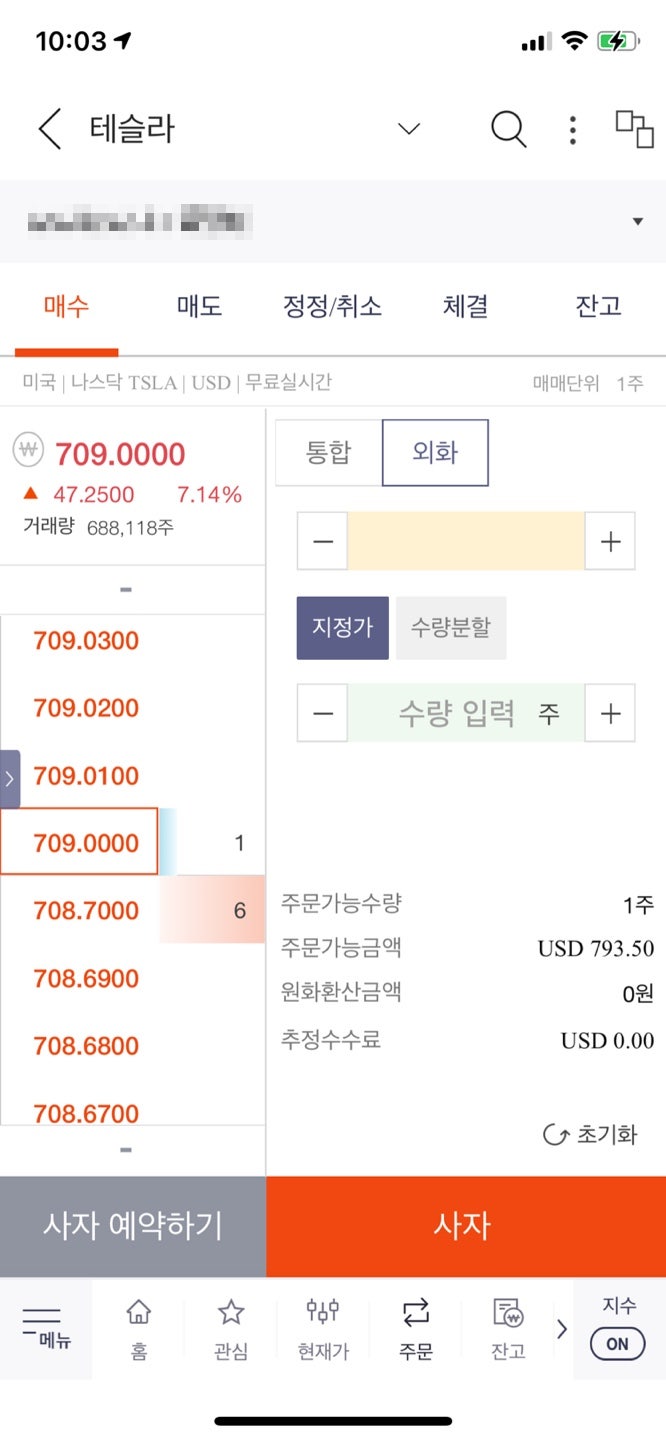Expand the 테슬라 stock name dropdown

(x=408, y=129)
